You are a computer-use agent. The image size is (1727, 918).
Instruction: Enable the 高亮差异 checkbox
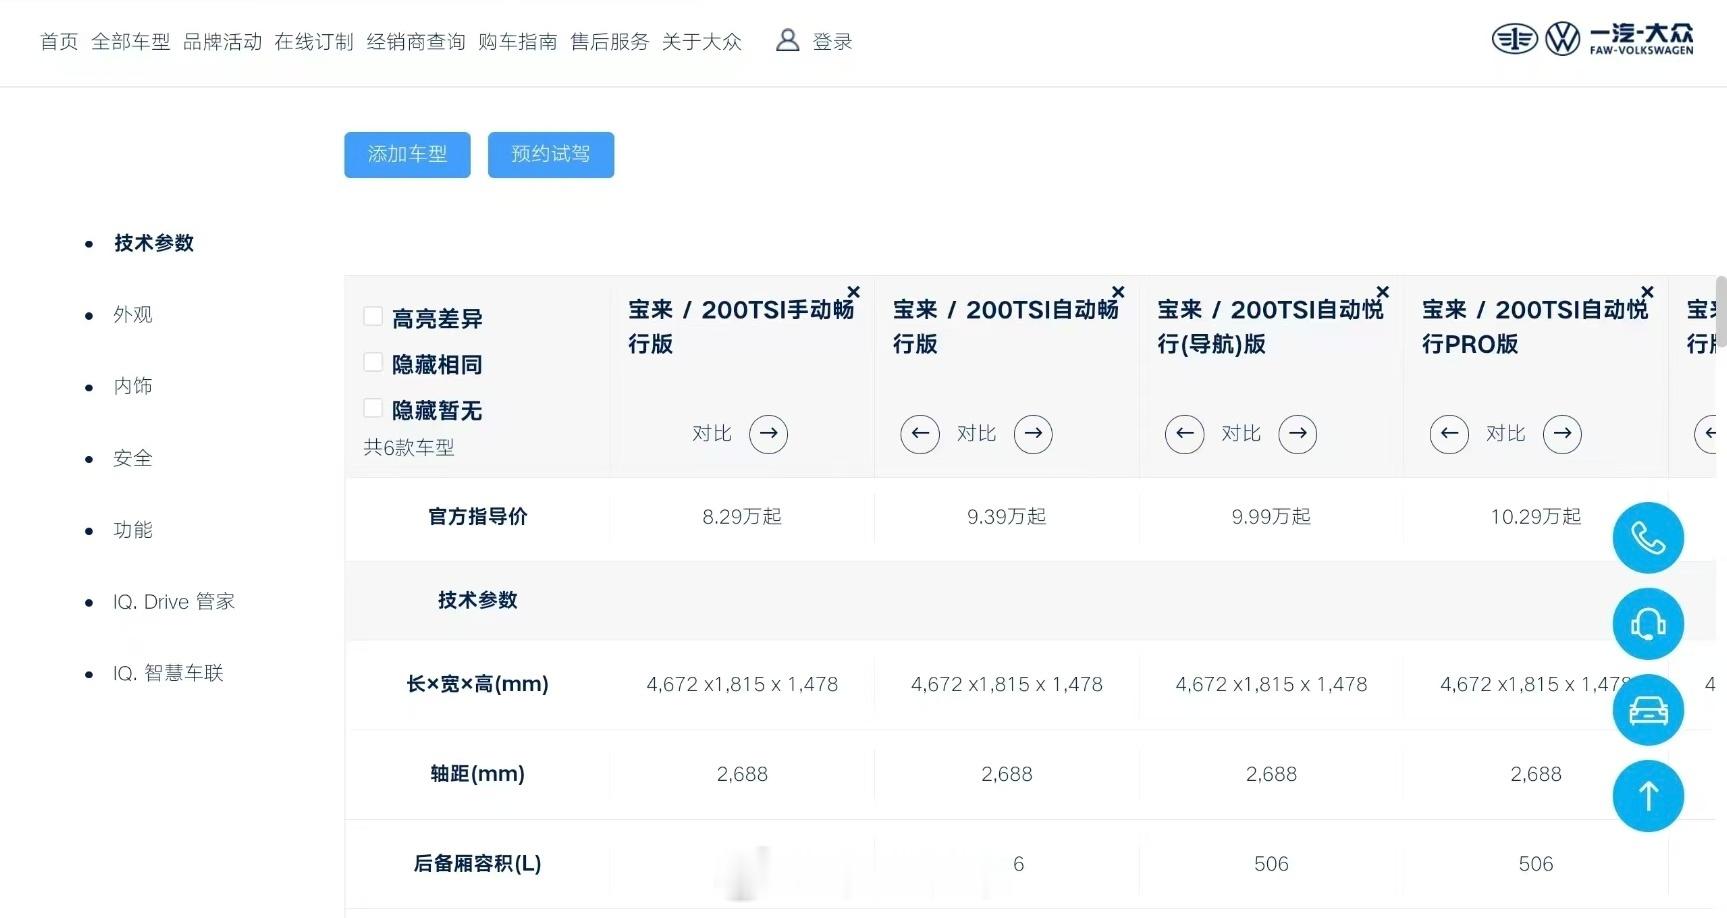(x=373, y=317)
